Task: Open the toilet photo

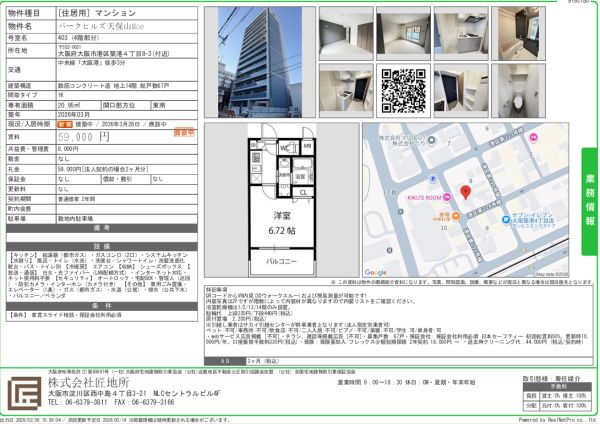Action: pyautogui.click(x=518, y=91)
